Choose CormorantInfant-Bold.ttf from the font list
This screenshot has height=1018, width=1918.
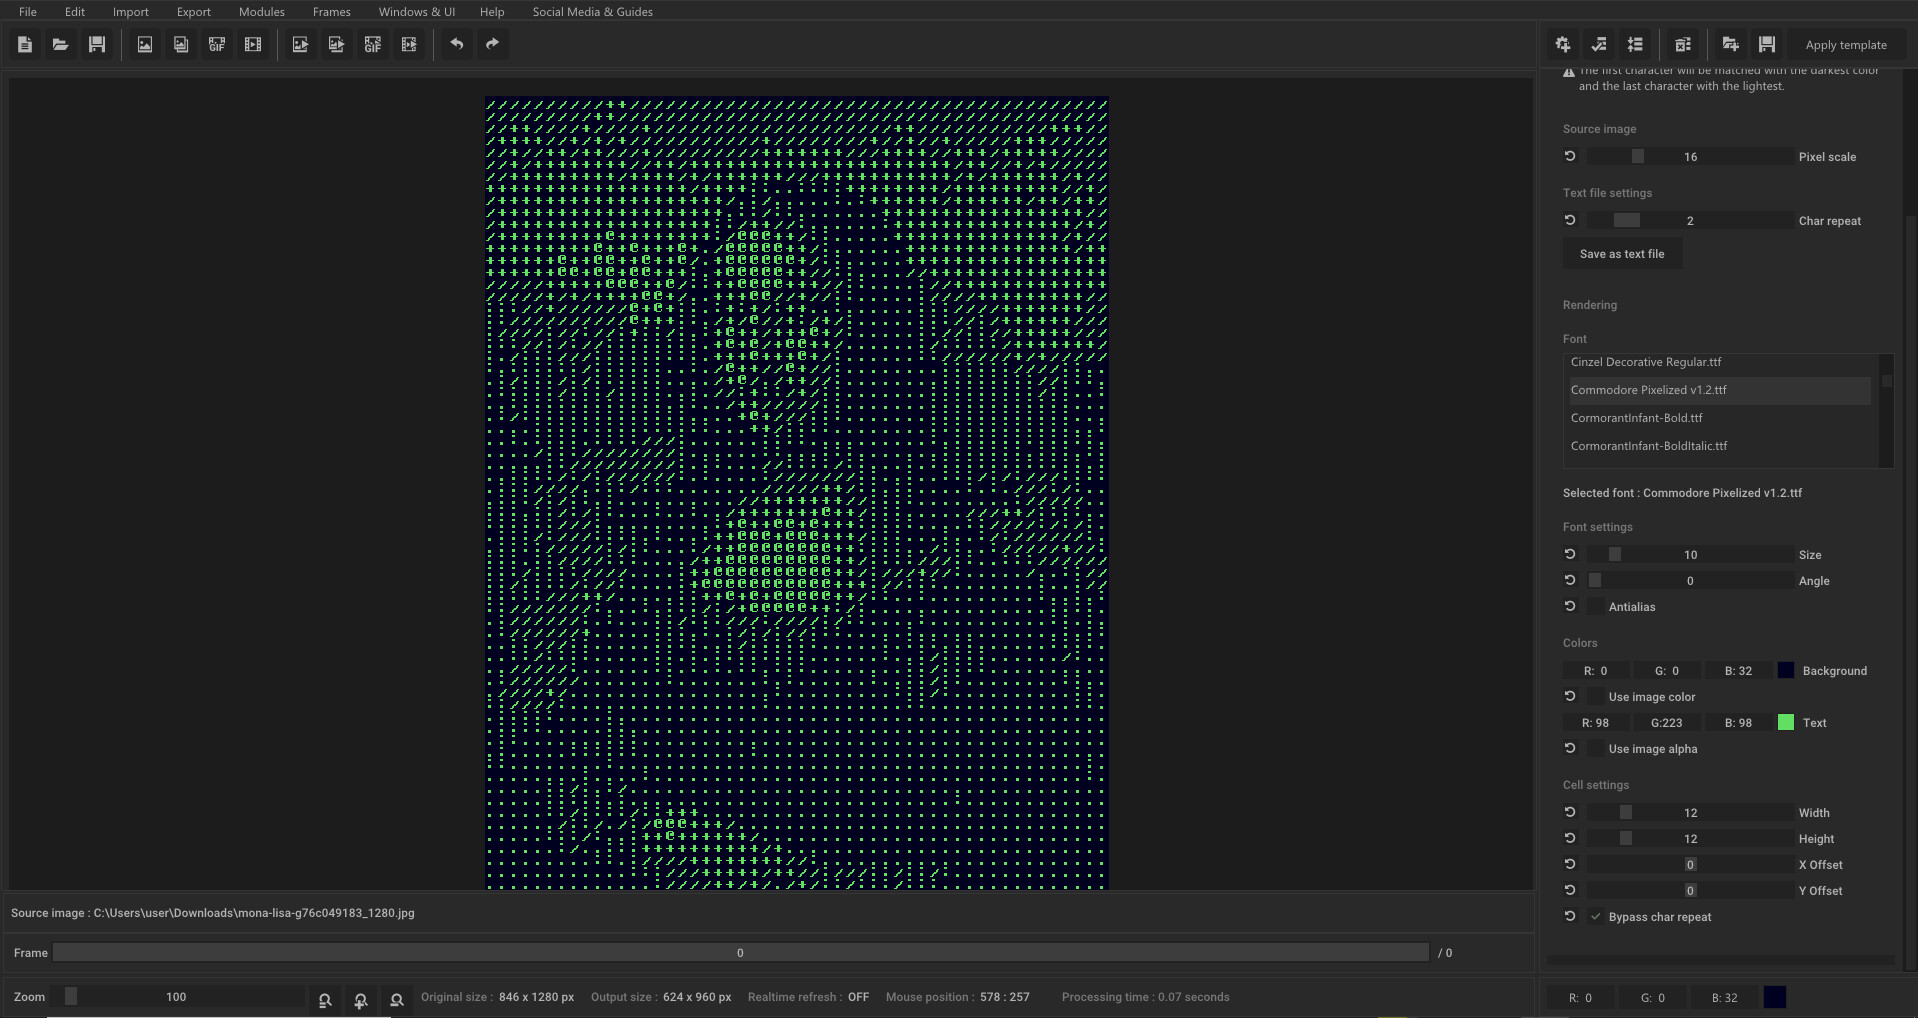(1637, 417)
